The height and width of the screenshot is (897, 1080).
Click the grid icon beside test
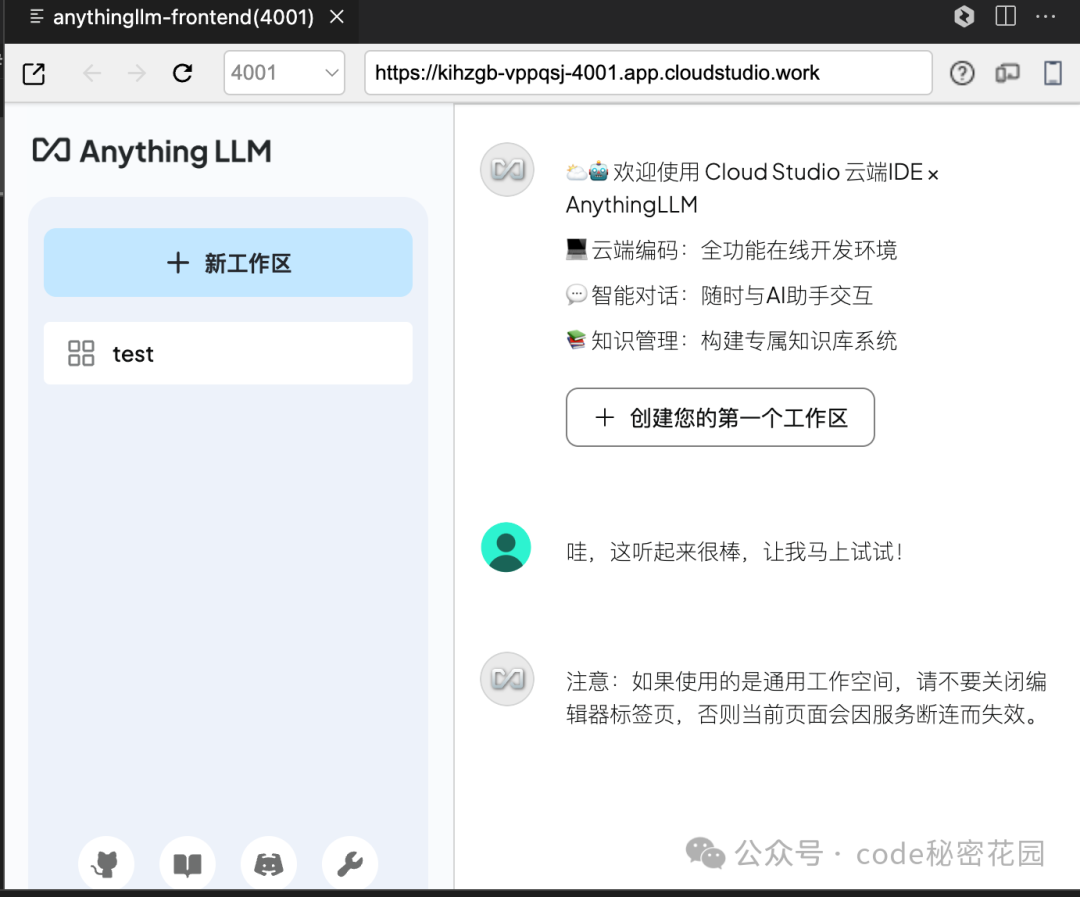(81, 353)
